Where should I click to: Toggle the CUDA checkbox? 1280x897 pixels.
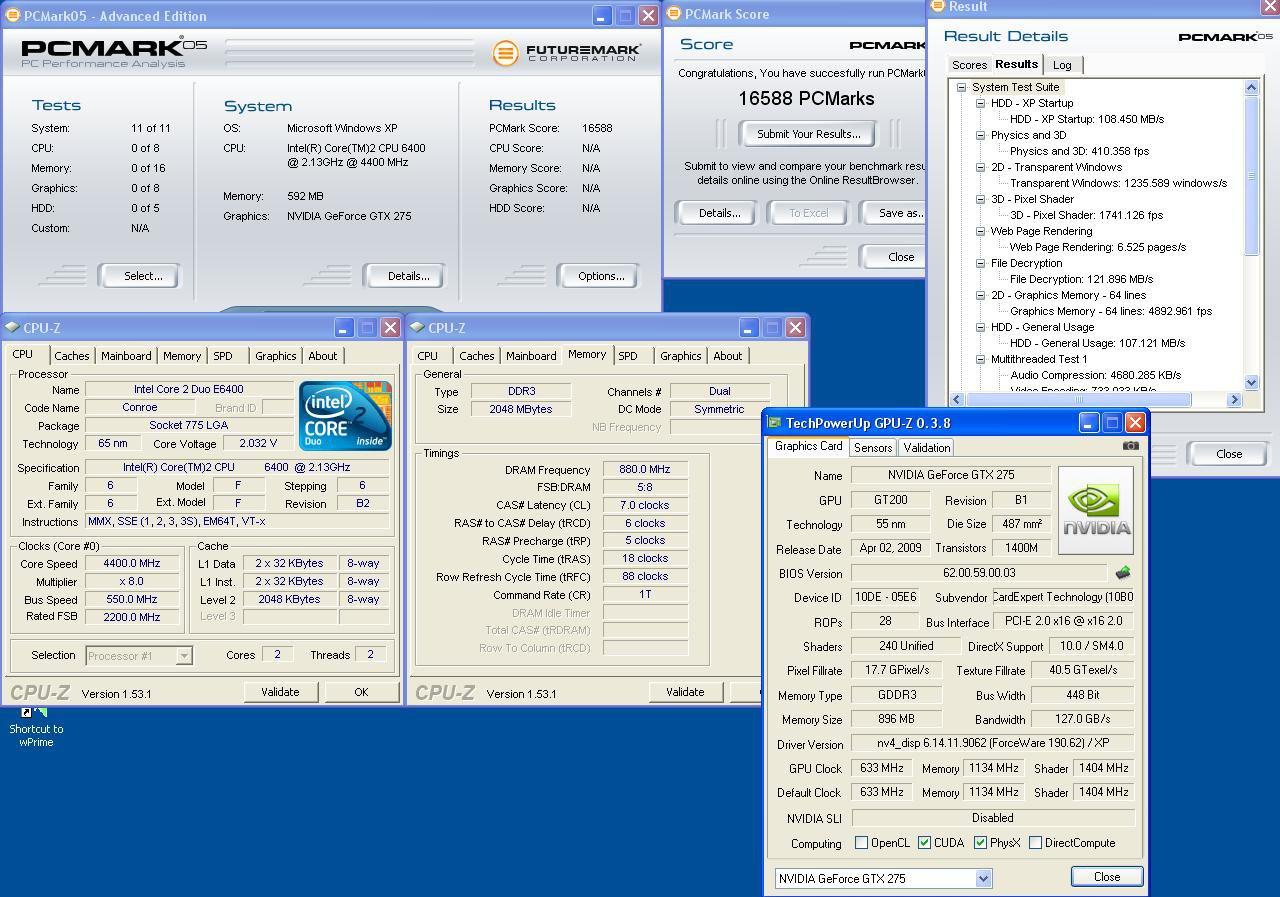[924, 843]
